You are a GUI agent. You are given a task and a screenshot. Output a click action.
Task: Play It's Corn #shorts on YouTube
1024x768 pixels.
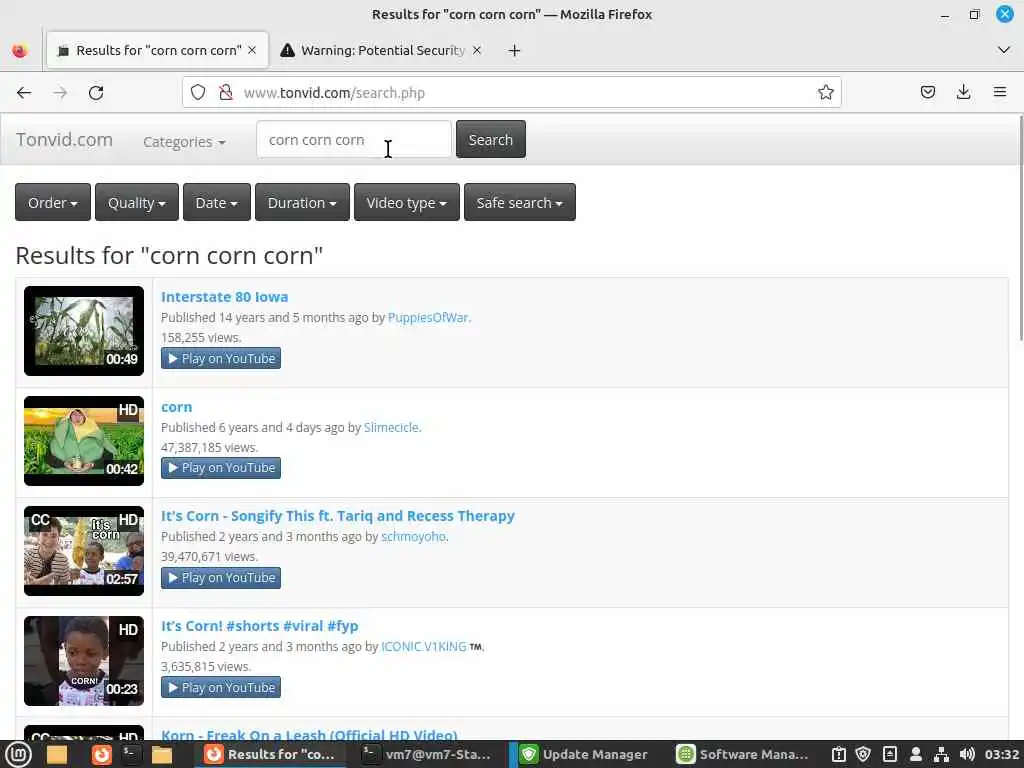click(221, 687)
